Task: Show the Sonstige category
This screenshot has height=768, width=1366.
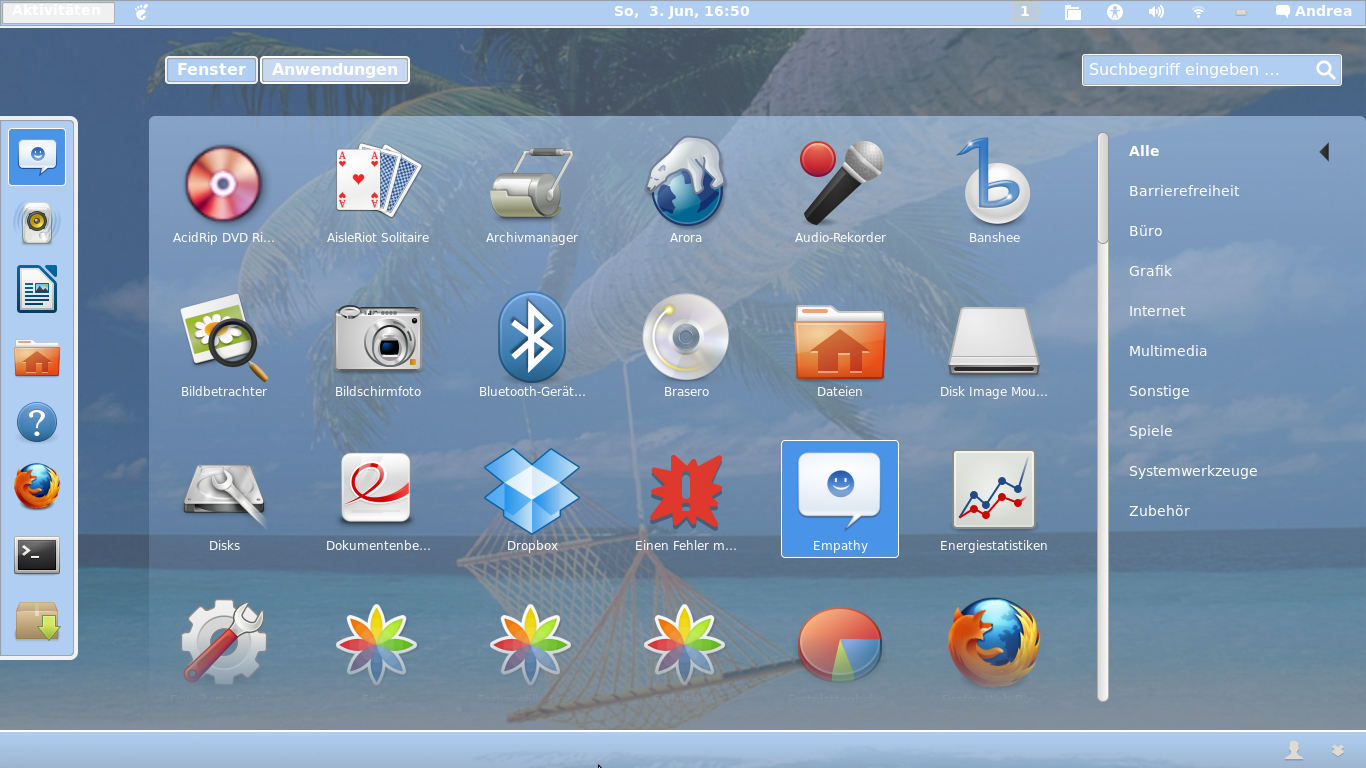Action: coord(1159,391)
